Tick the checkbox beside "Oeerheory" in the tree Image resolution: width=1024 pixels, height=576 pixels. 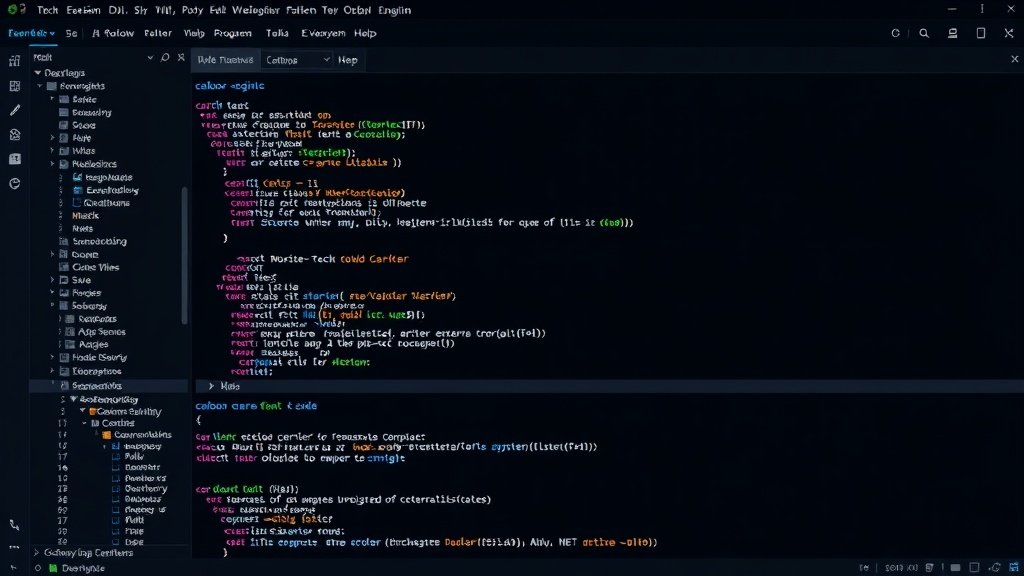[116, 488]
